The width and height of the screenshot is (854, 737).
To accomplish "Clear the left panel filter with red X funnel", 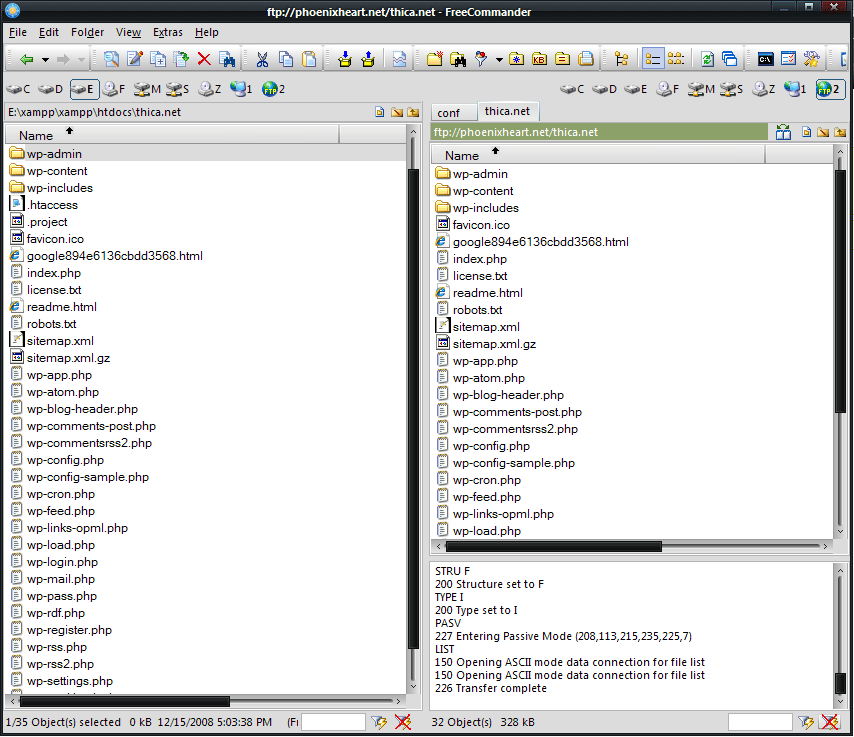I will (403, 722).
